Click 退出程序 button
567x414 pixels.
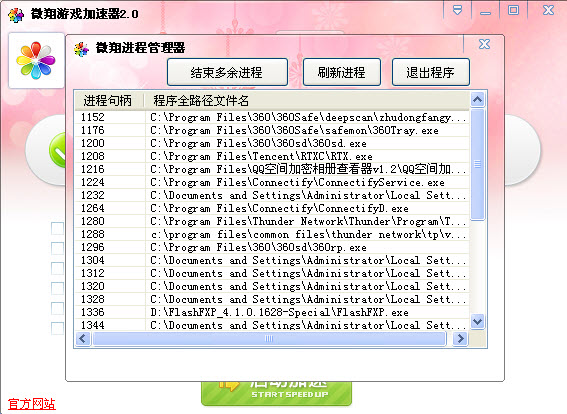pos(431,72)
